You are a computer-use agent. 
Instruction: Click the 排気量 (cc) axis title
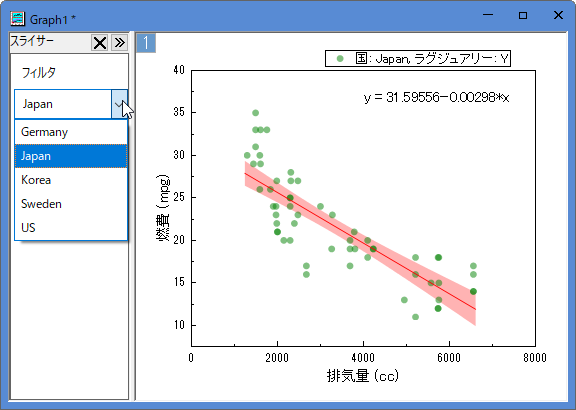[363, 376]
